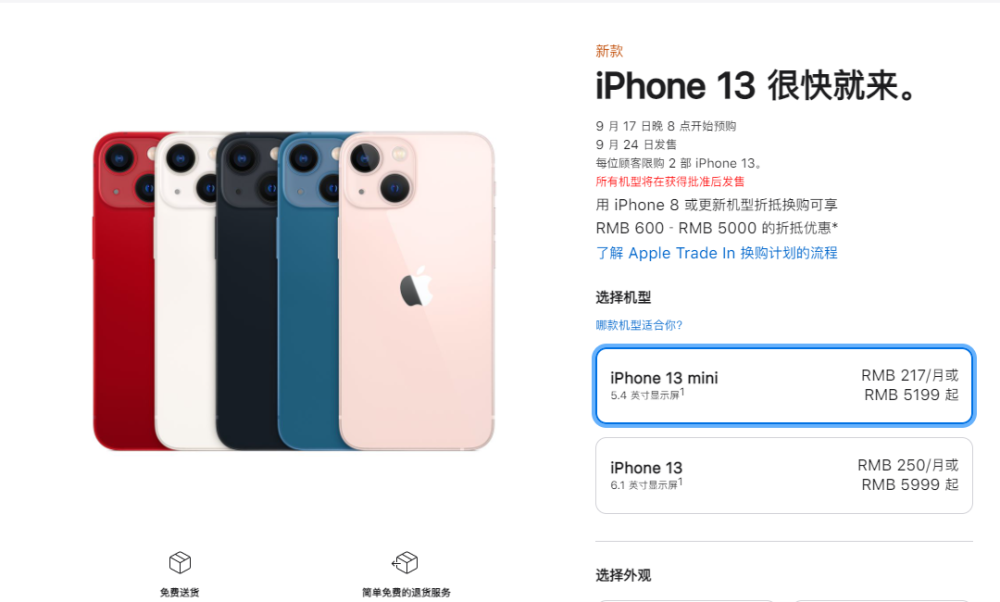Click the 选择机型 section heading
The width and height of the screenshot is (1000, 602).
pyautogui.click(x=623, y=297)
